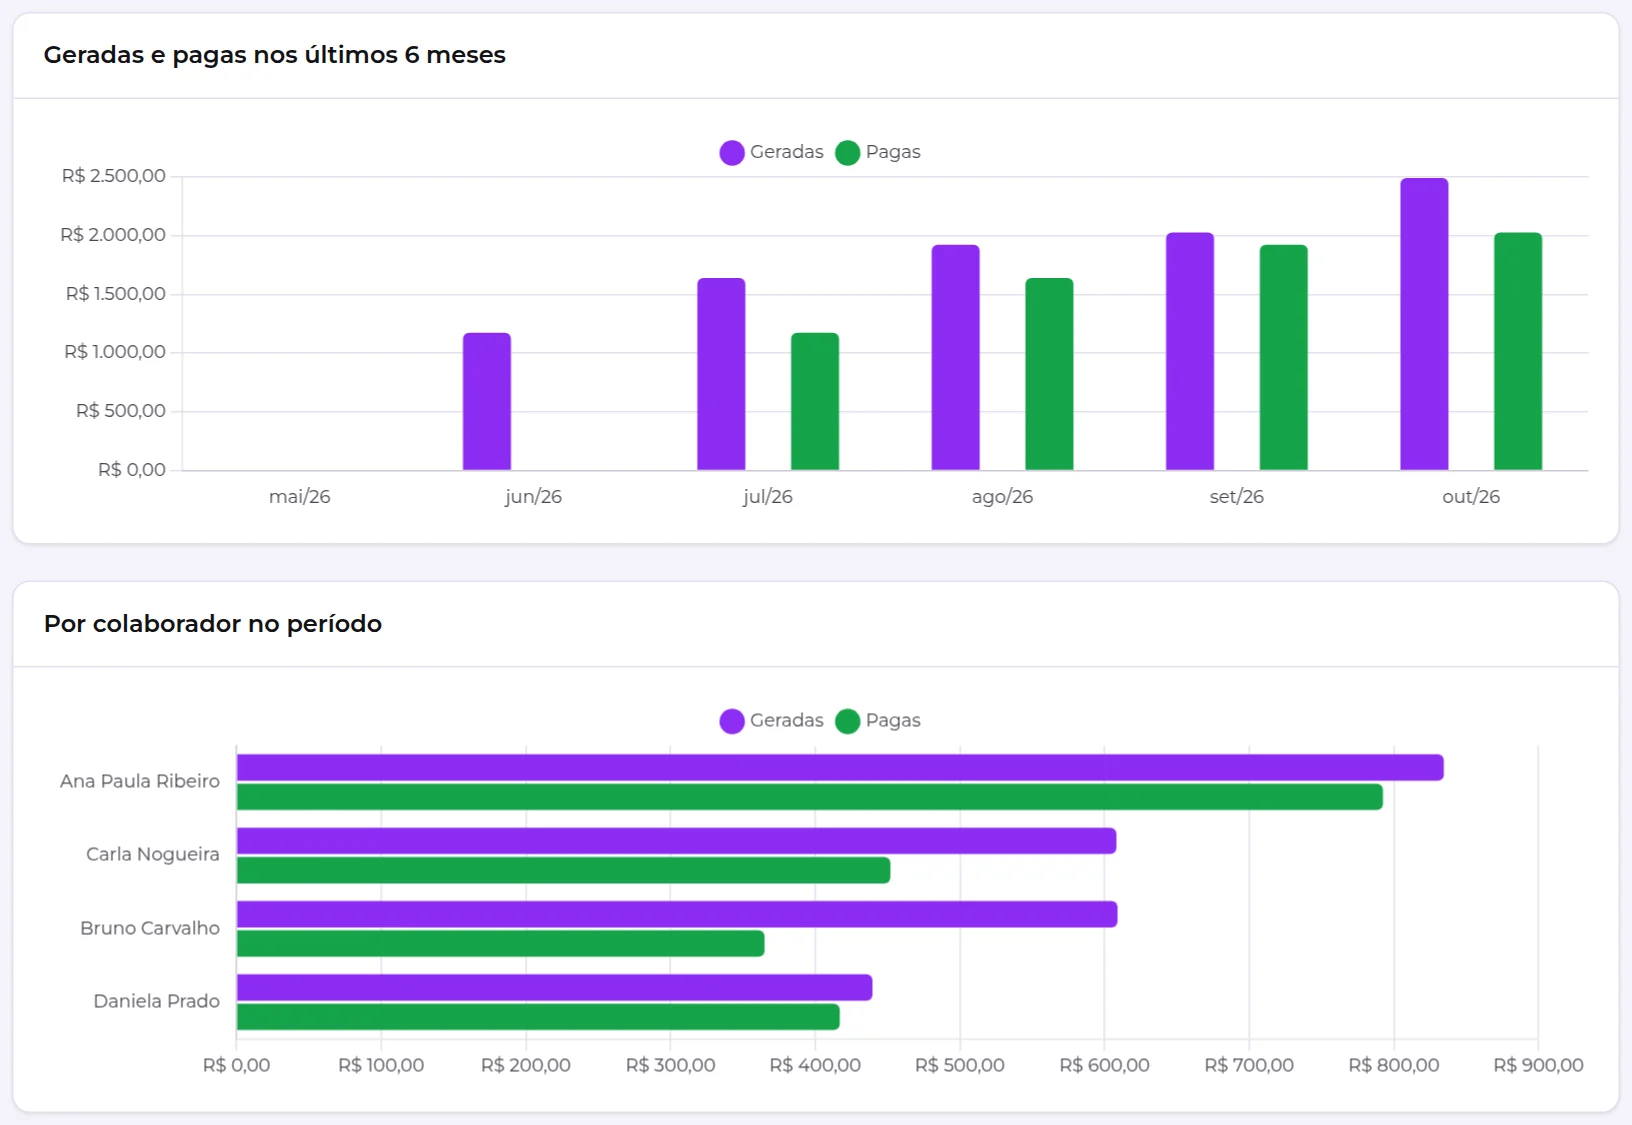Click 'Geradas e pagas nos últimos 6 meses' heading

coord(275,55)
